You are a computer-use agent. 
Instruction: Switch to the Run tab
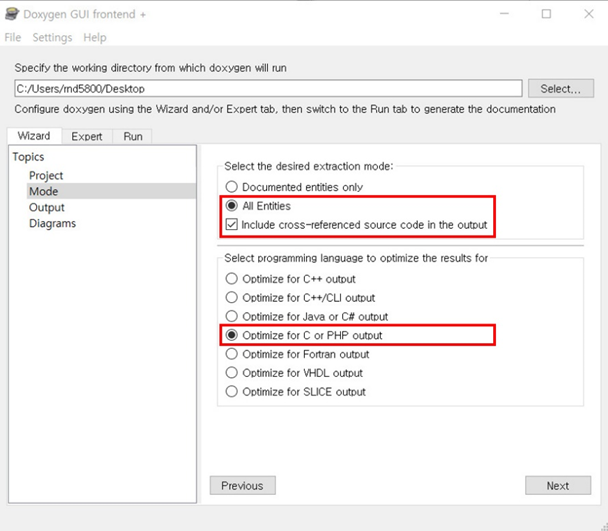click(133, 137)
